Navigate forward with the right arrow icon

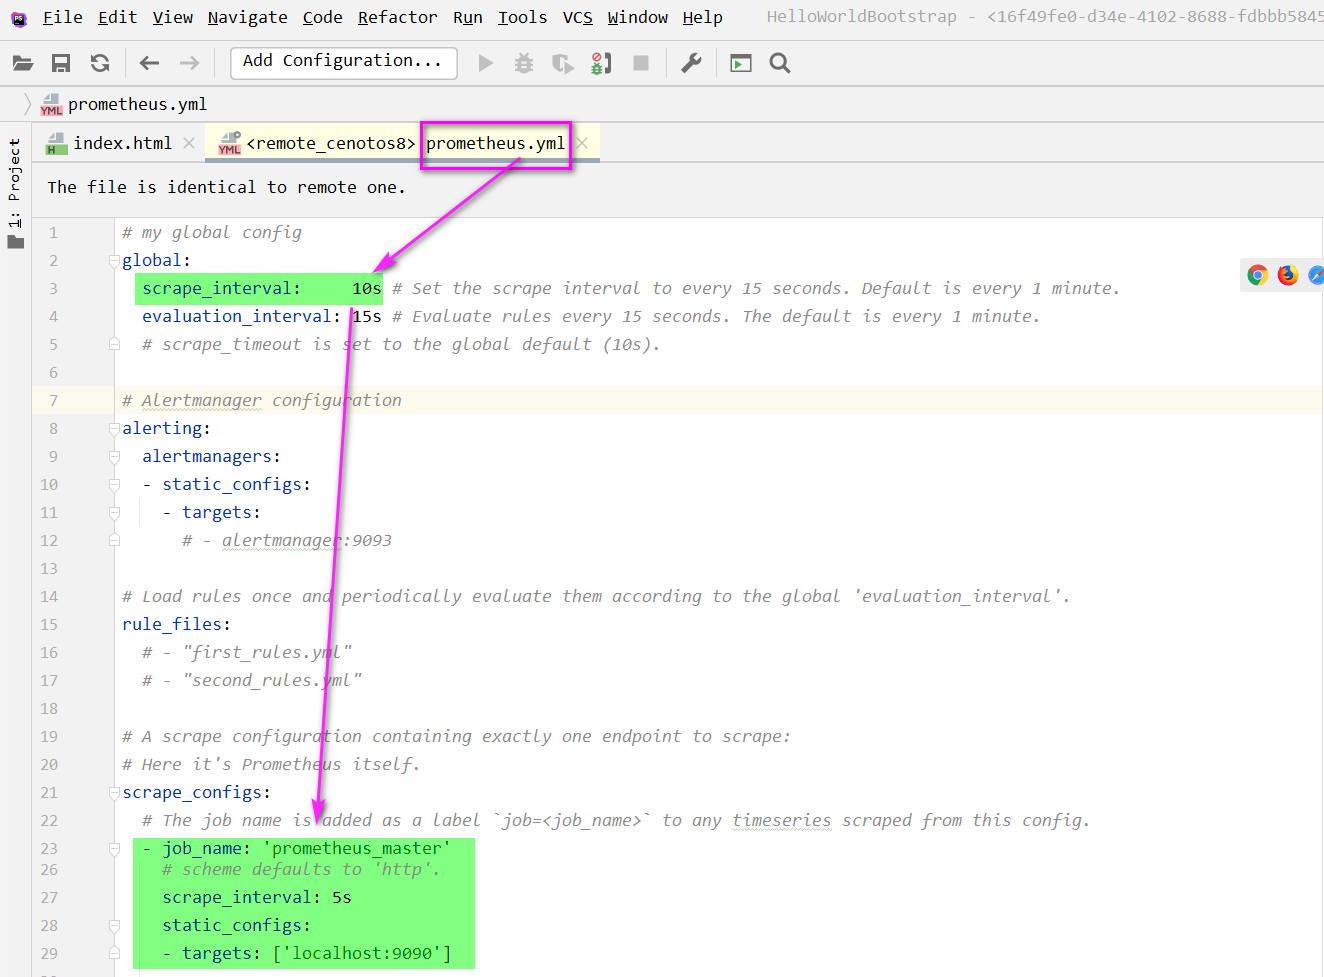point(189,63)
